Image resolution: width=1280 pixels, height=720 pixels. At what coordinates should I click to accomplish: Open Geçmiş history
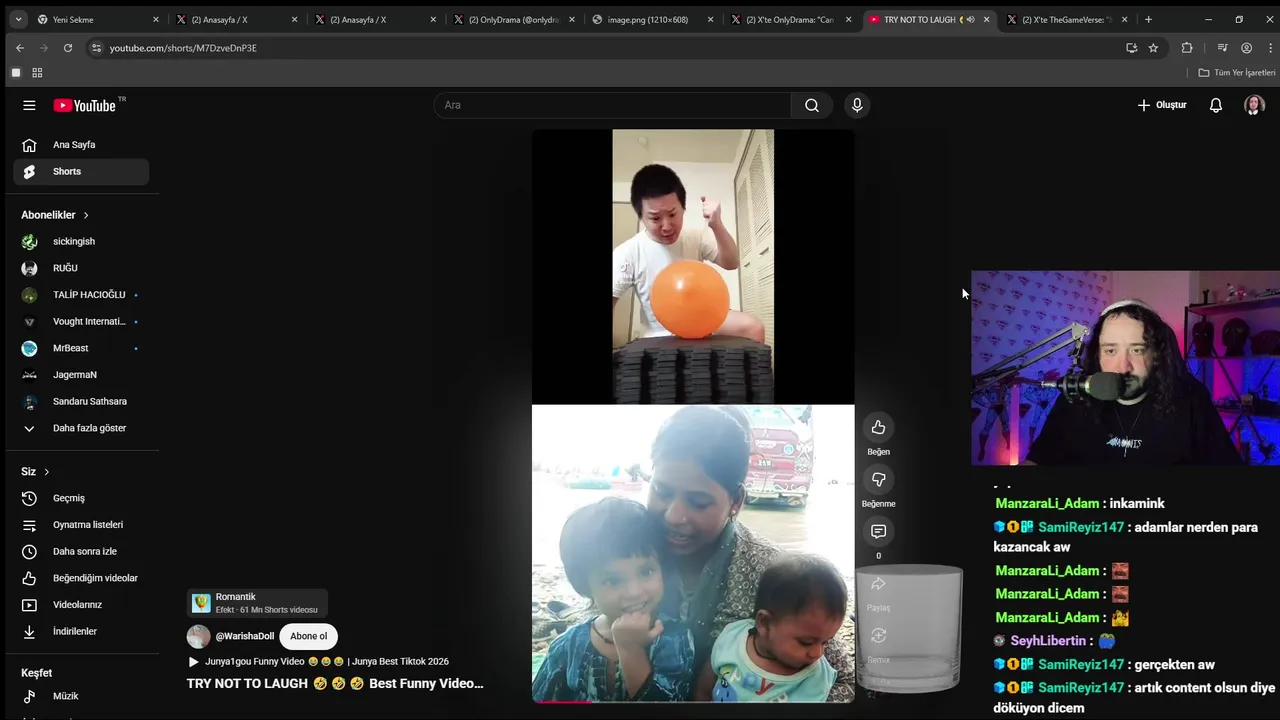(81, 498)
